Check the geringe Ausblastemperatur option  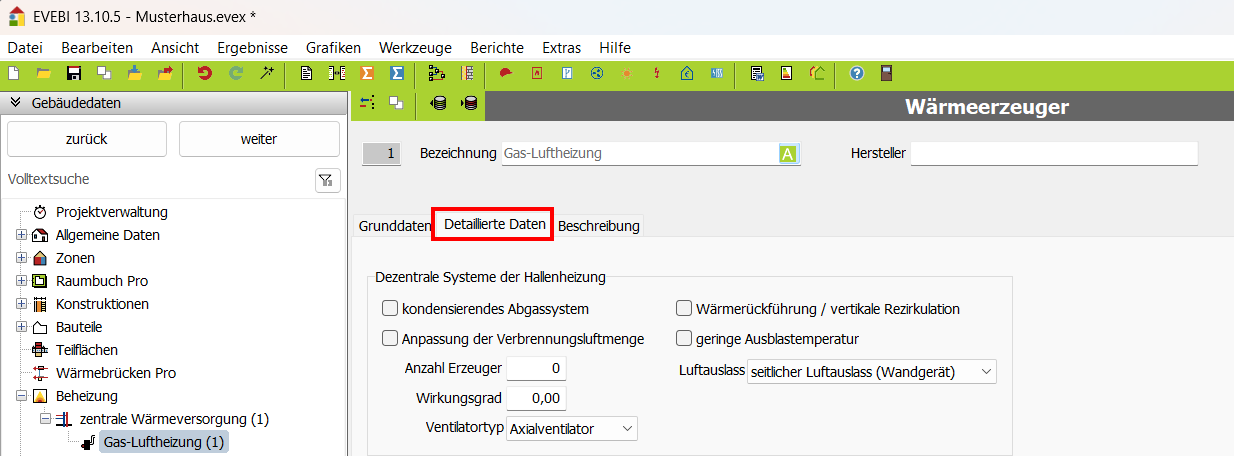tap(685, 339)
